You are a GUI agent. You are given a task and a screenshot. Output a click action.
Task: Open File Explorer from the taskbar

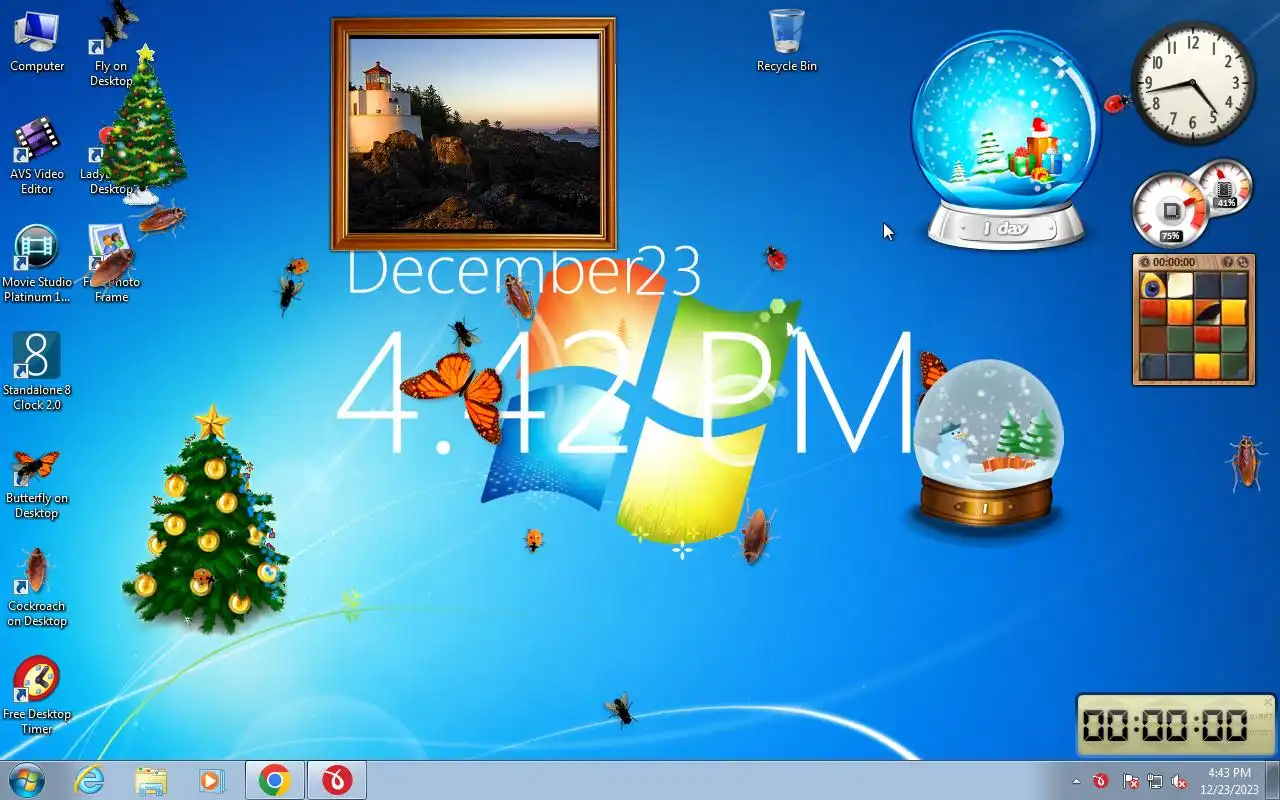point(151,780)
